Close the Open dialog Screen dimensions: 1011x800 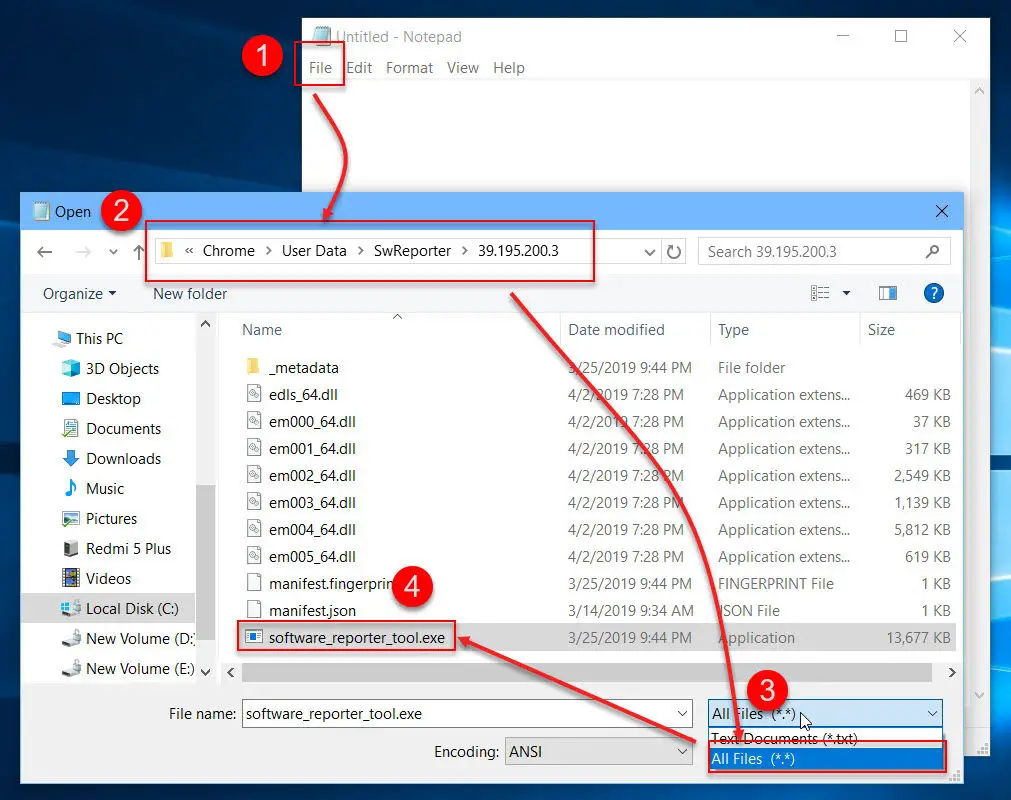(x=941, y=211)
